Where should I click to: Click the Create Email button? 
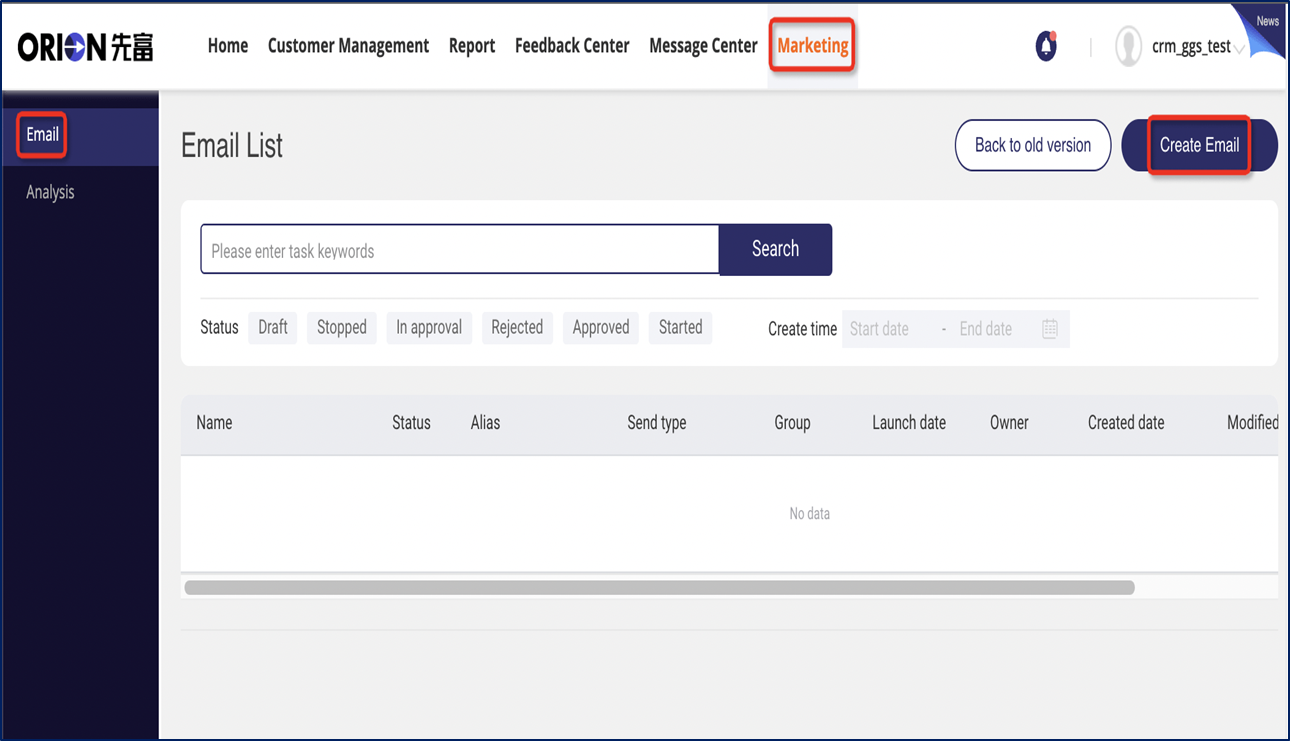1200,145
